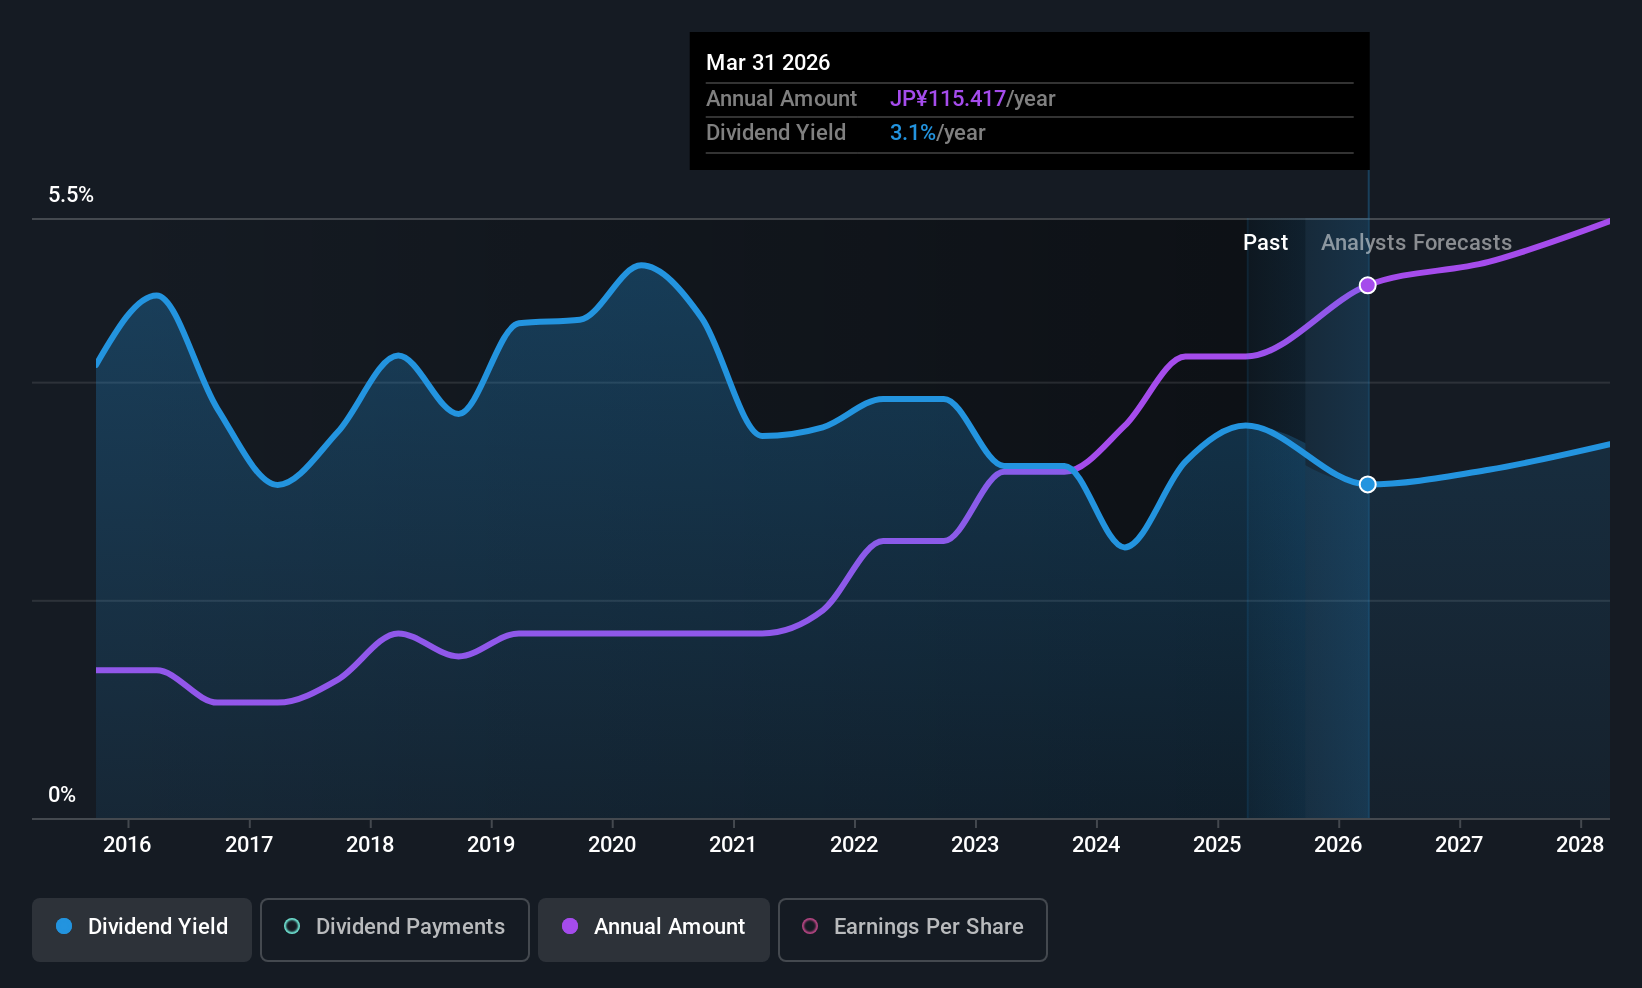
Task: Click the 2021 x-axis label
Action: pos(733,845)
